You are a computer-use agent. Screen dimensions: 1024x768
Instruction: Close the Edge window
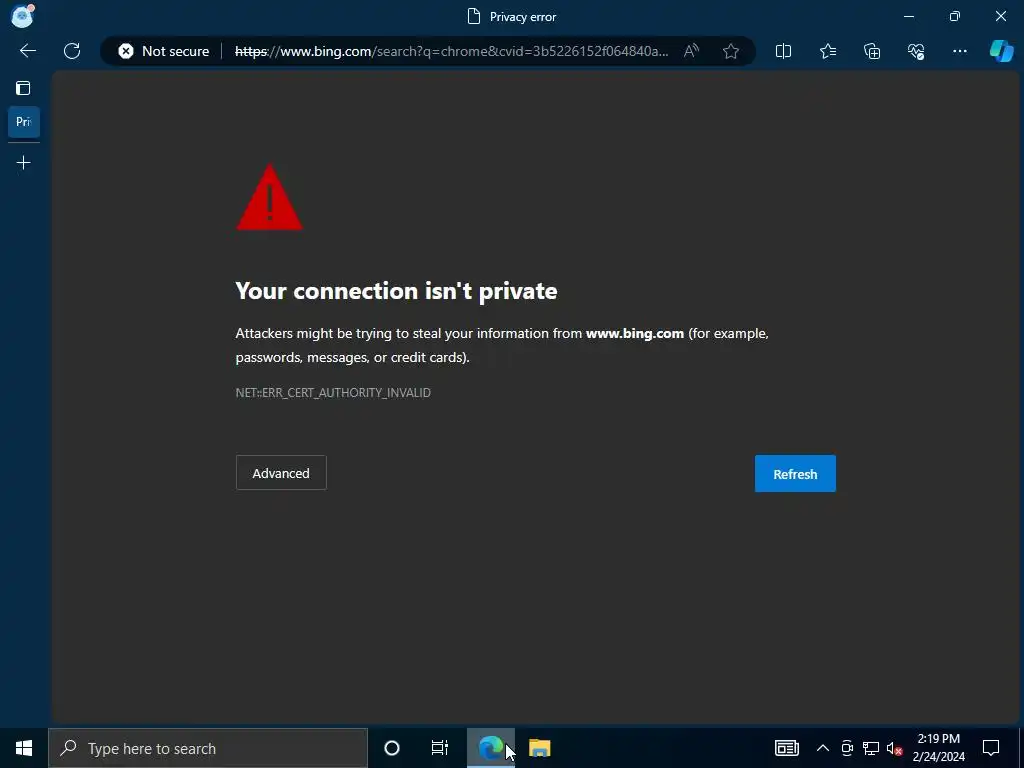(1000, 16)
